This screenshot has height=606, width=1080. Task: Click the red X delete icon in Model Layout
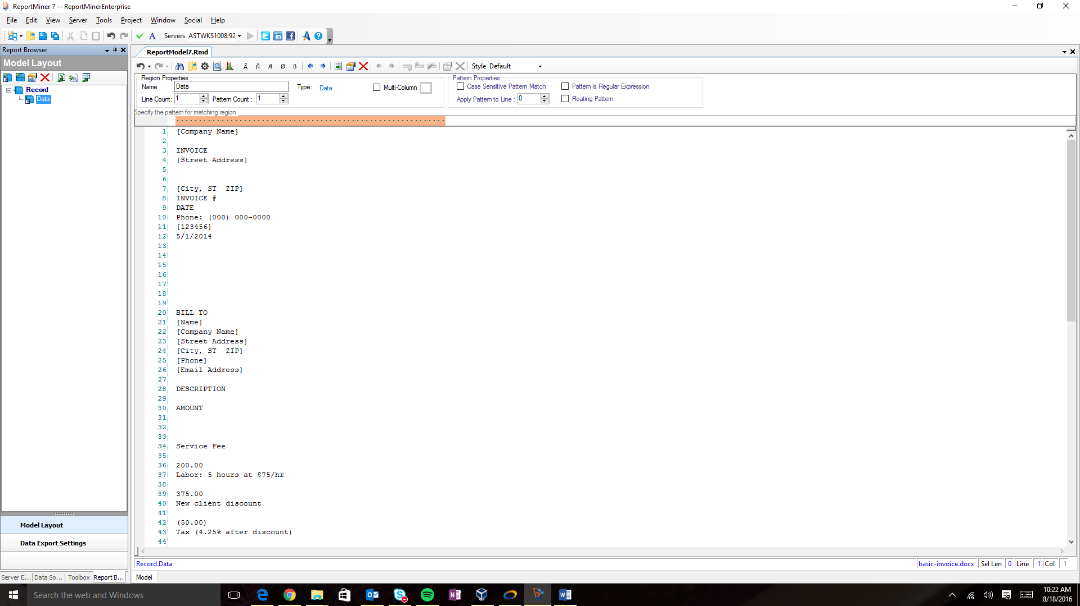point(45,77)
